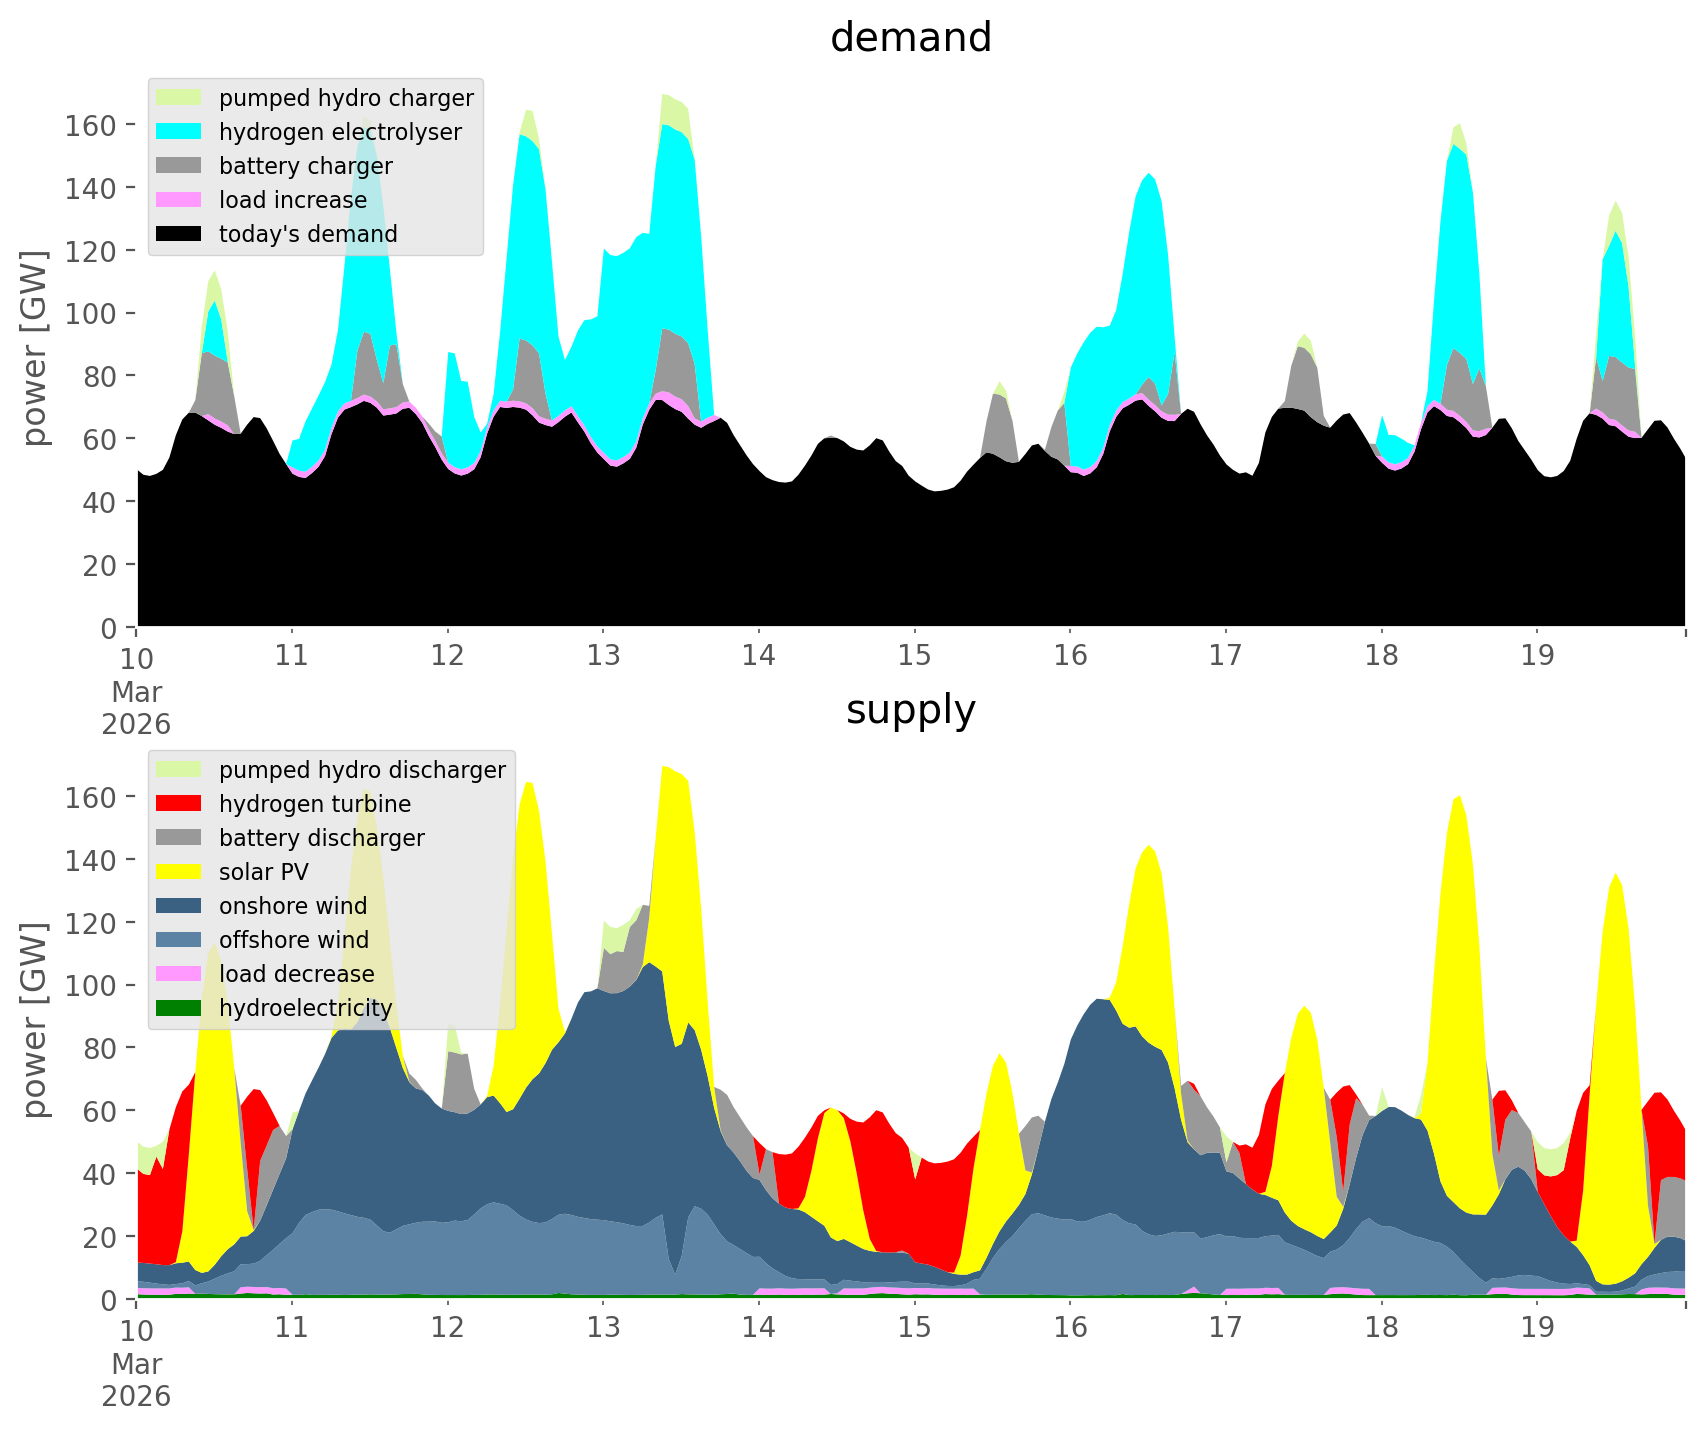Click date tick 14 on the demand x-axis
Image resolution: width=1706 pixels, height=1431 pixels.
click(758, 656)
